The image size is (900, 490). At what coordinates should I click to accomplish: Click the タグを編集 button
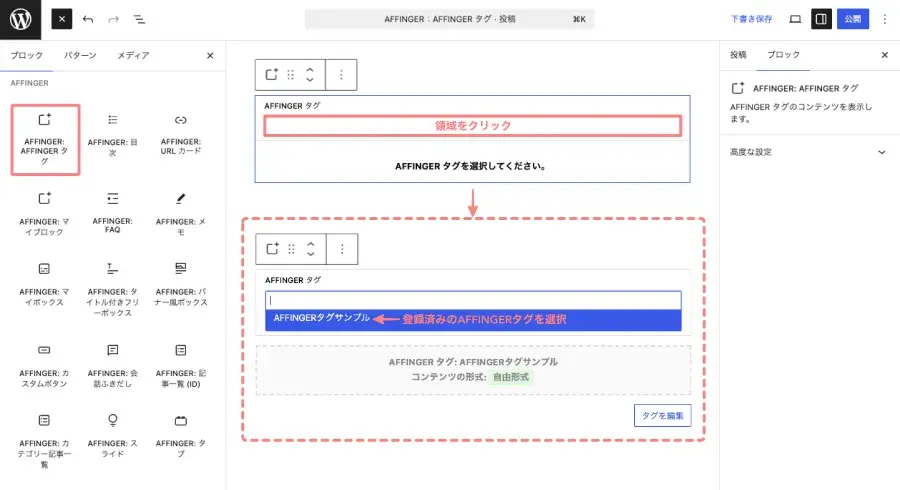tap(662, 415)
